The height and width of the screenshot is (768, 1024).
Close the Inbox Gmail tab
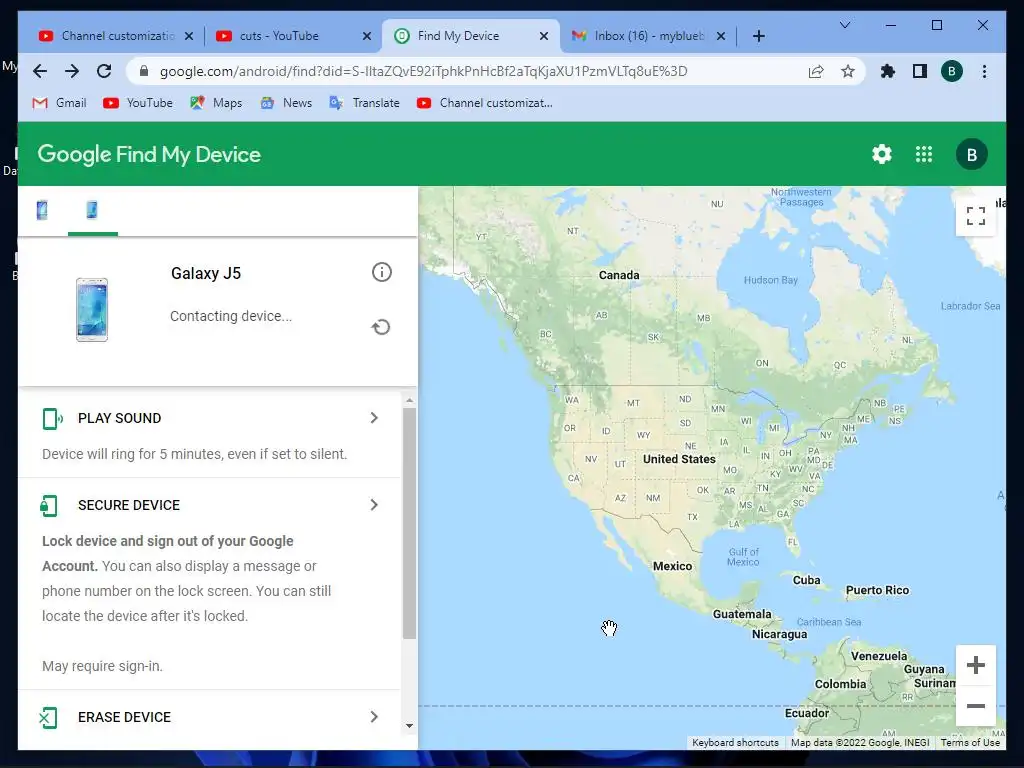(721, 36)
